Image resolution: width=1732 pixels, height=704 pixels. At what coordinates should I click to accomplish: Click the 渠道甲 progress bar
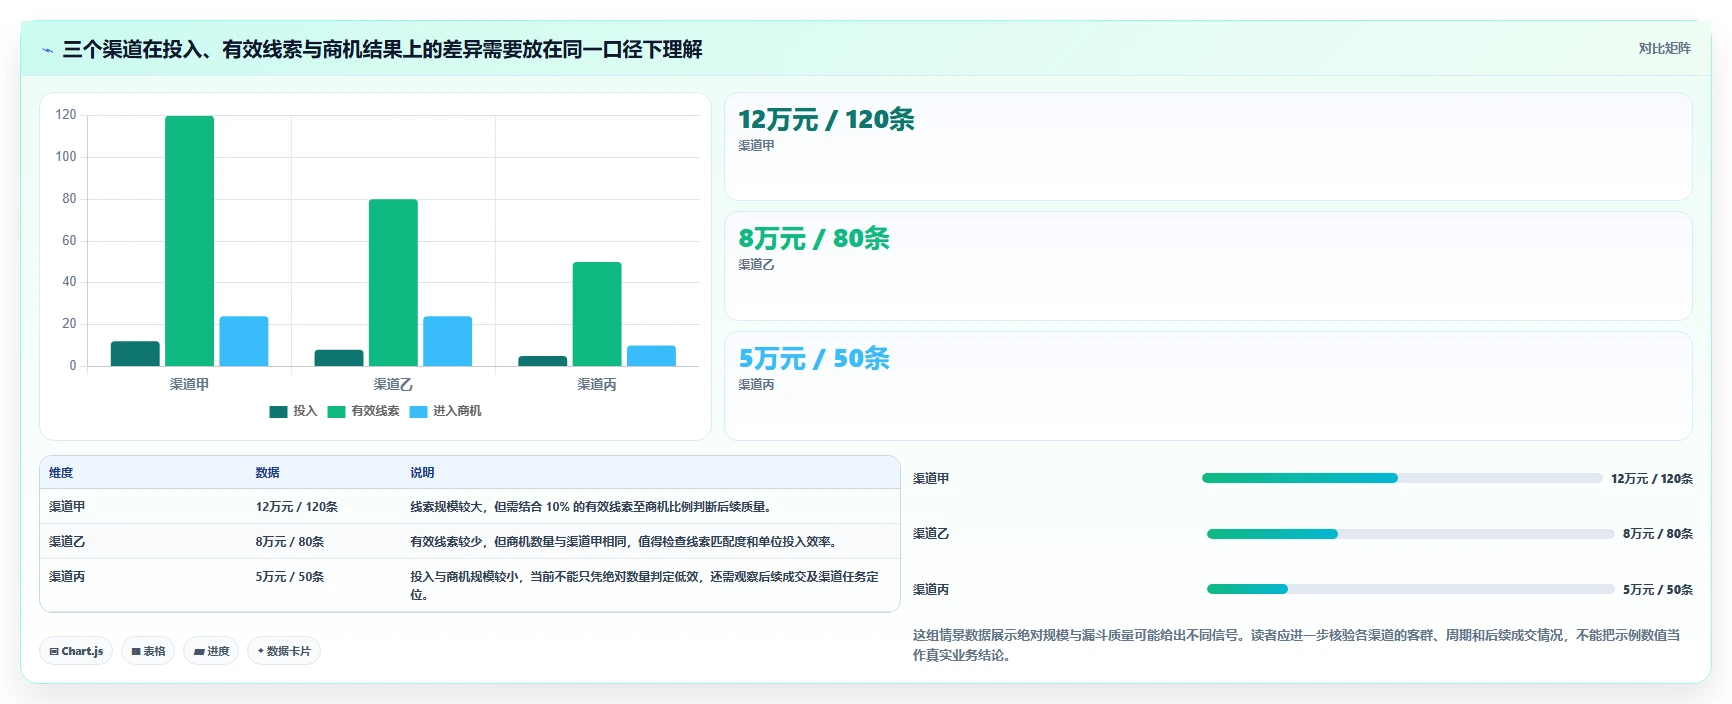pyautogui.click(x=1402, y=478)
